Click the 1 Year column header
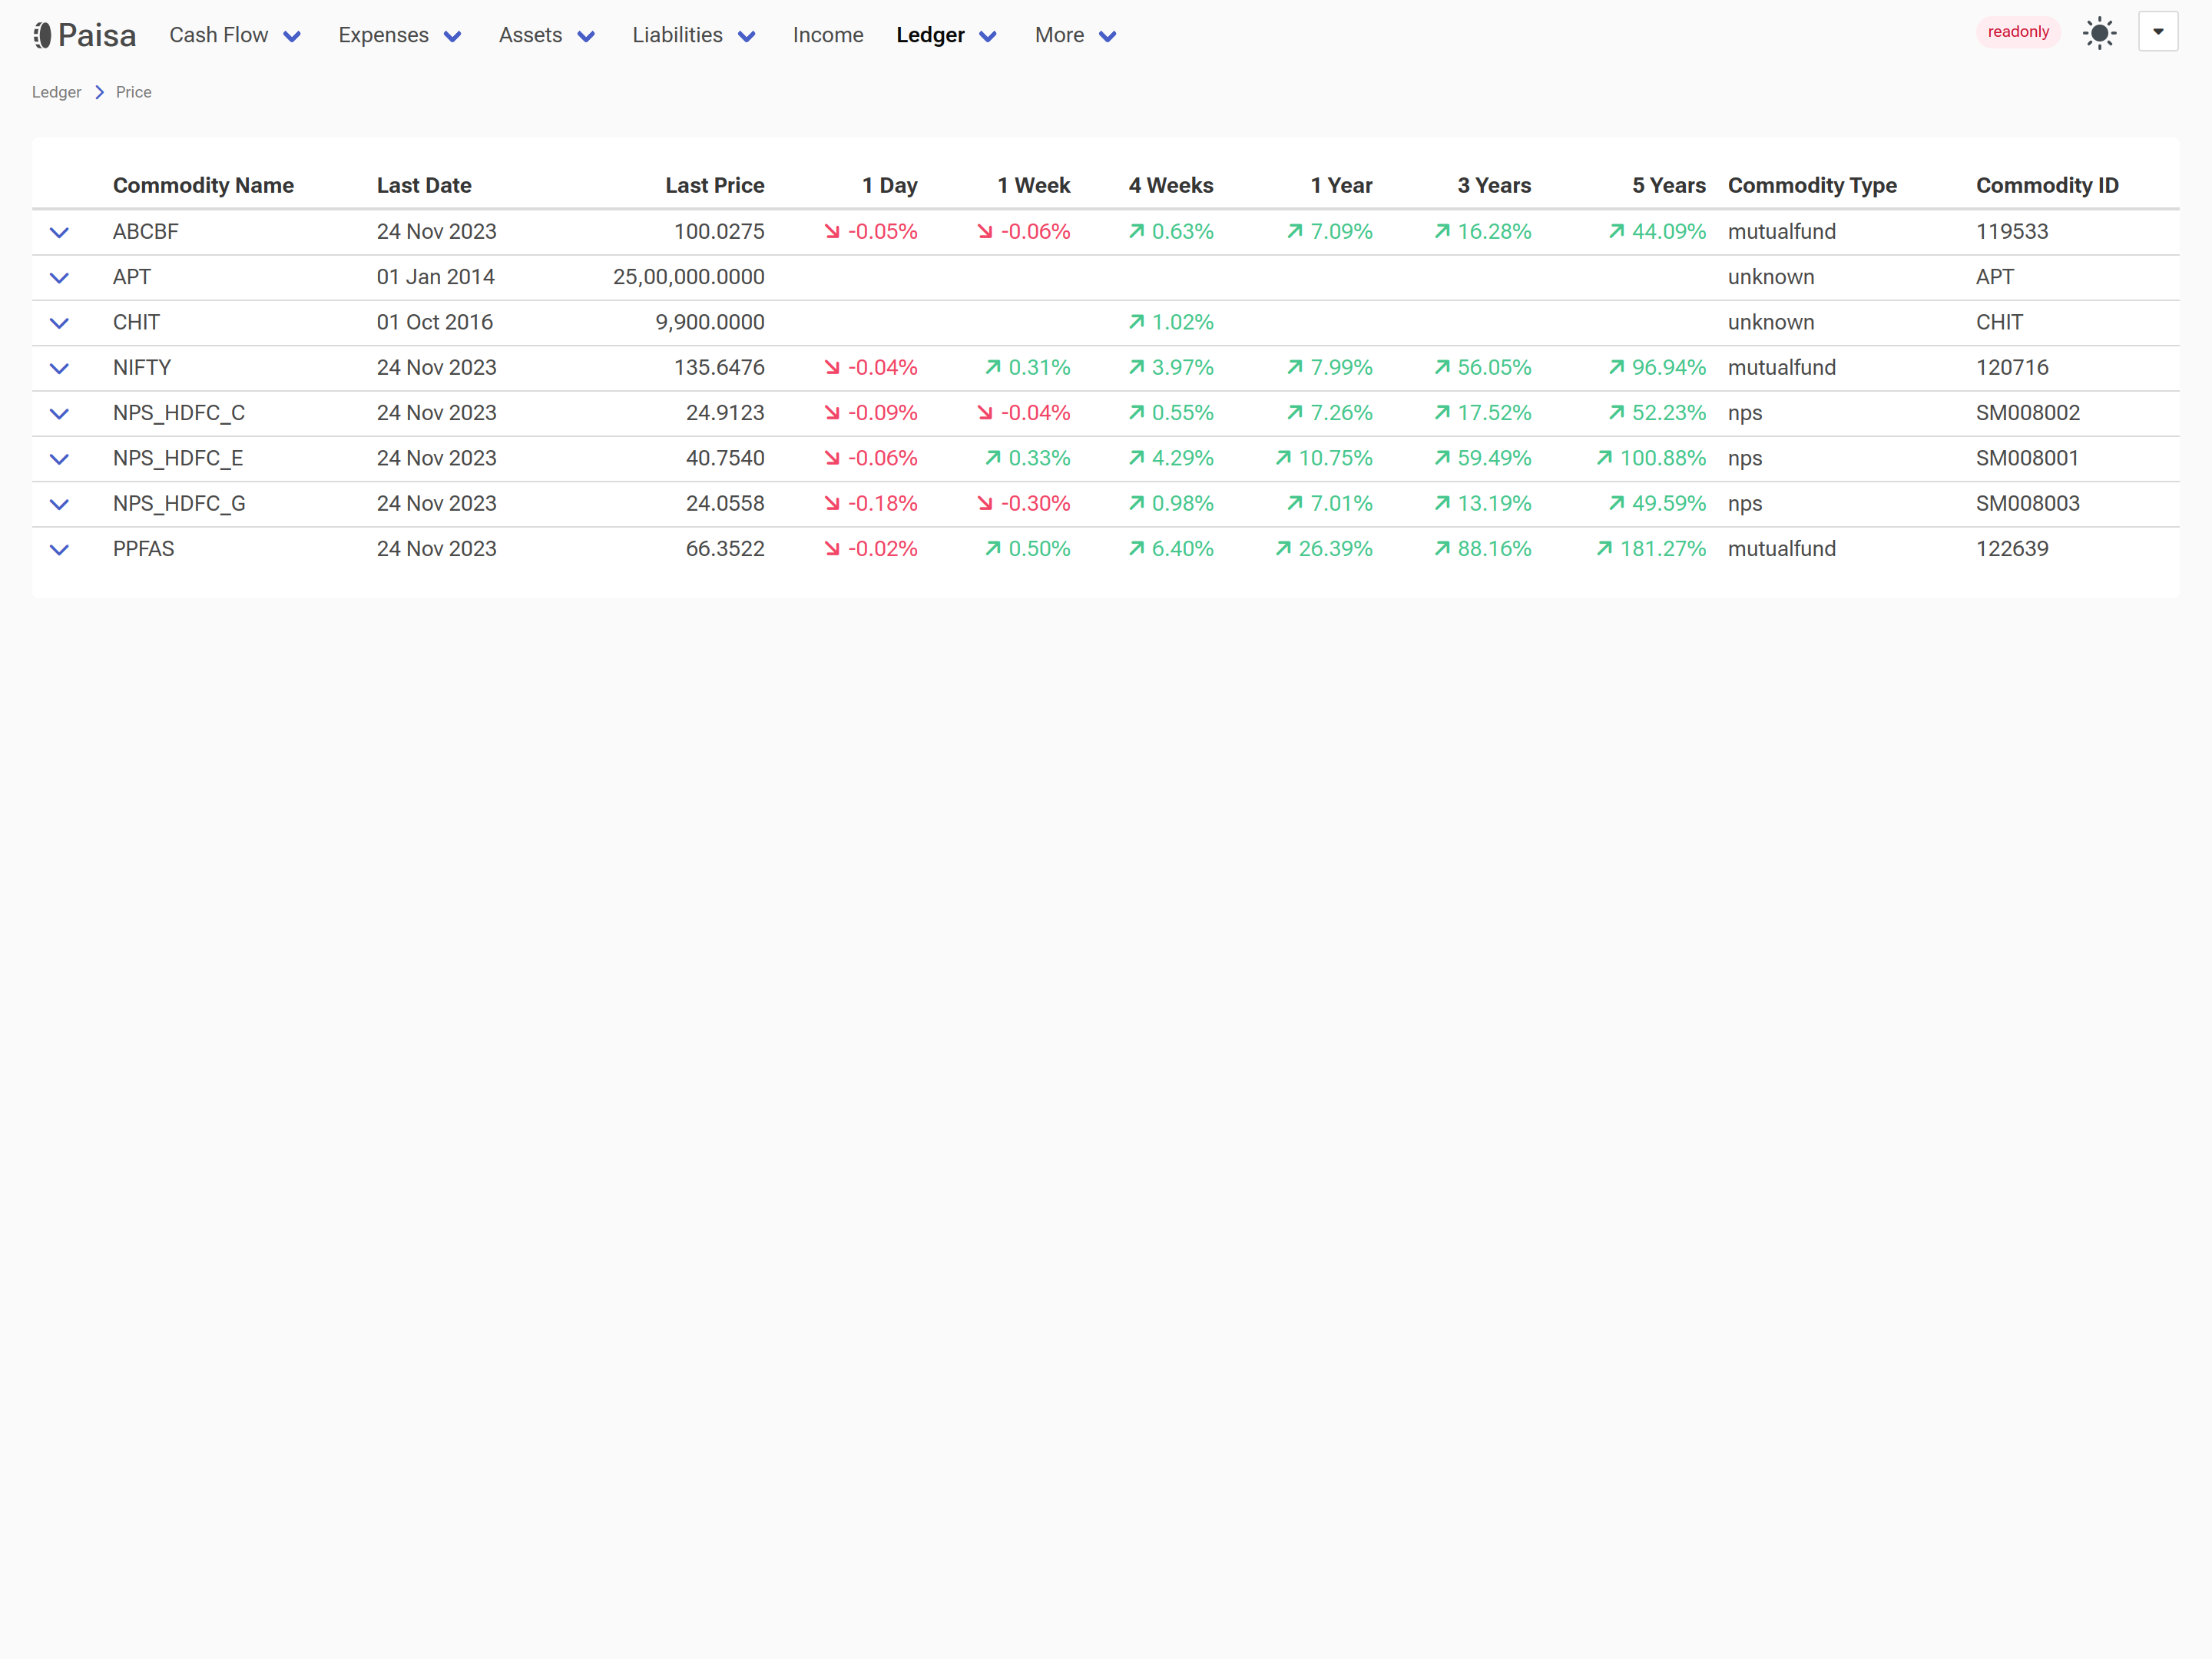Image resolution: width=2212 pixels, height=1659 pixels. [1342, 185]
